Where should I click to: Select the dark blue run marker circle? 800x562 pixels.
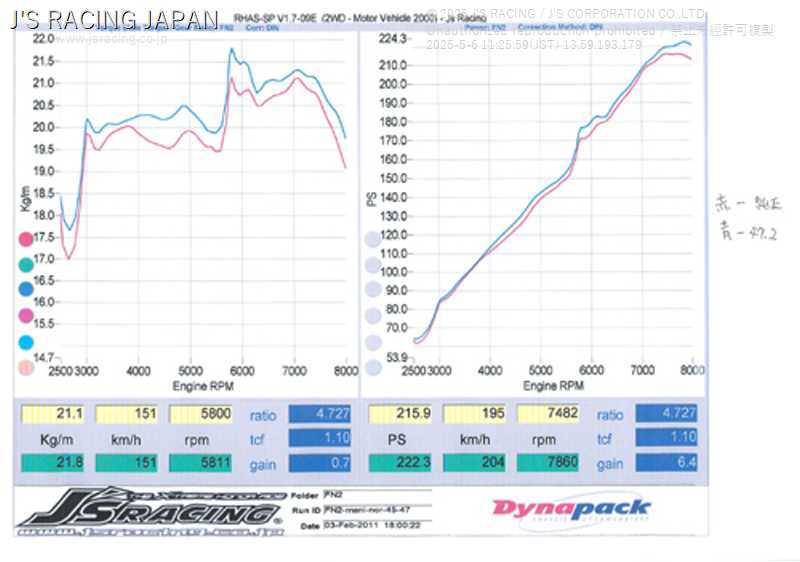pos(26,290)
